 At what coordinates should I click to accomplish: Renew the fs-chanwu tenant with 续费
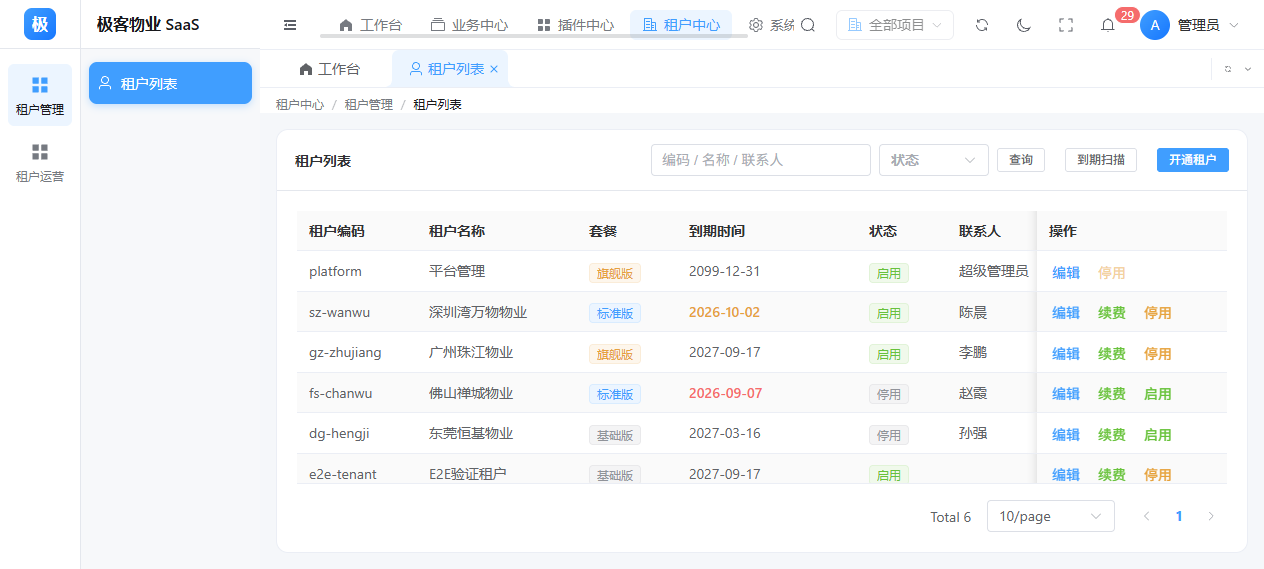coord(1112,394)
